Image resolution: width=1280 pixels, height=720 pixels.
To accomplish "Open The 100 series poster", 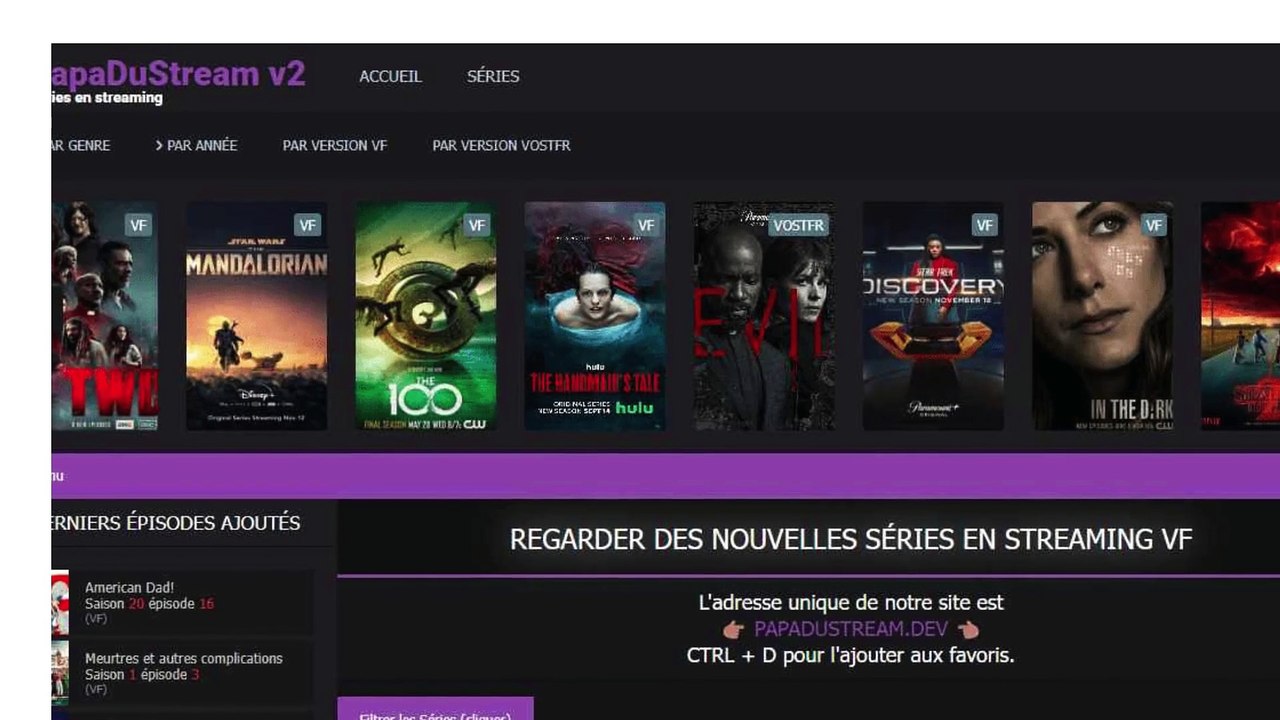I will point(425,316).
